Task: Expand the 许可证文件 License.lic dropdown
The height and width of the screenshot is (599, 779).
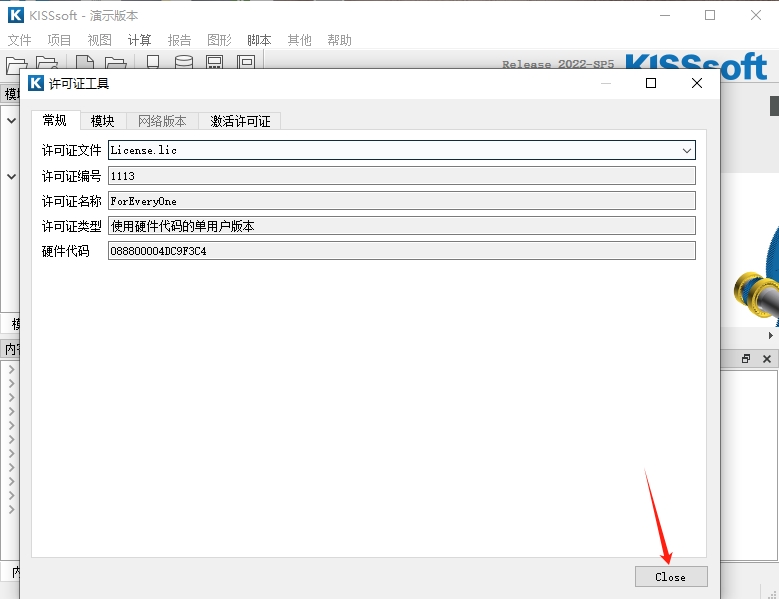Action: click(687, 150)
